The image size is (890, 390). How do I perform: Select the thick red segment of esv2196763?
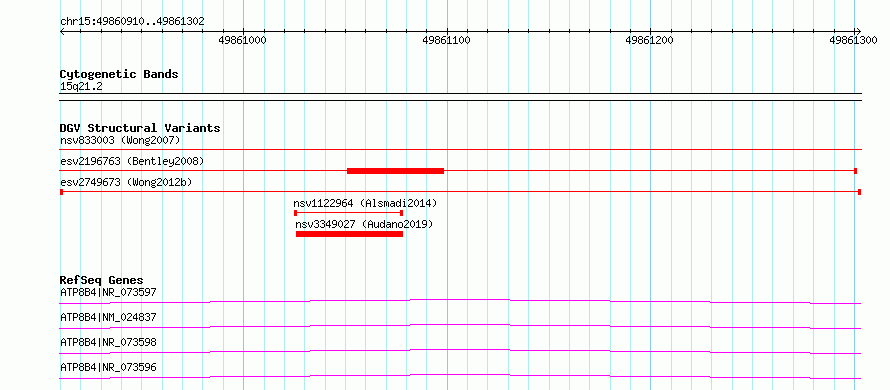395,171
